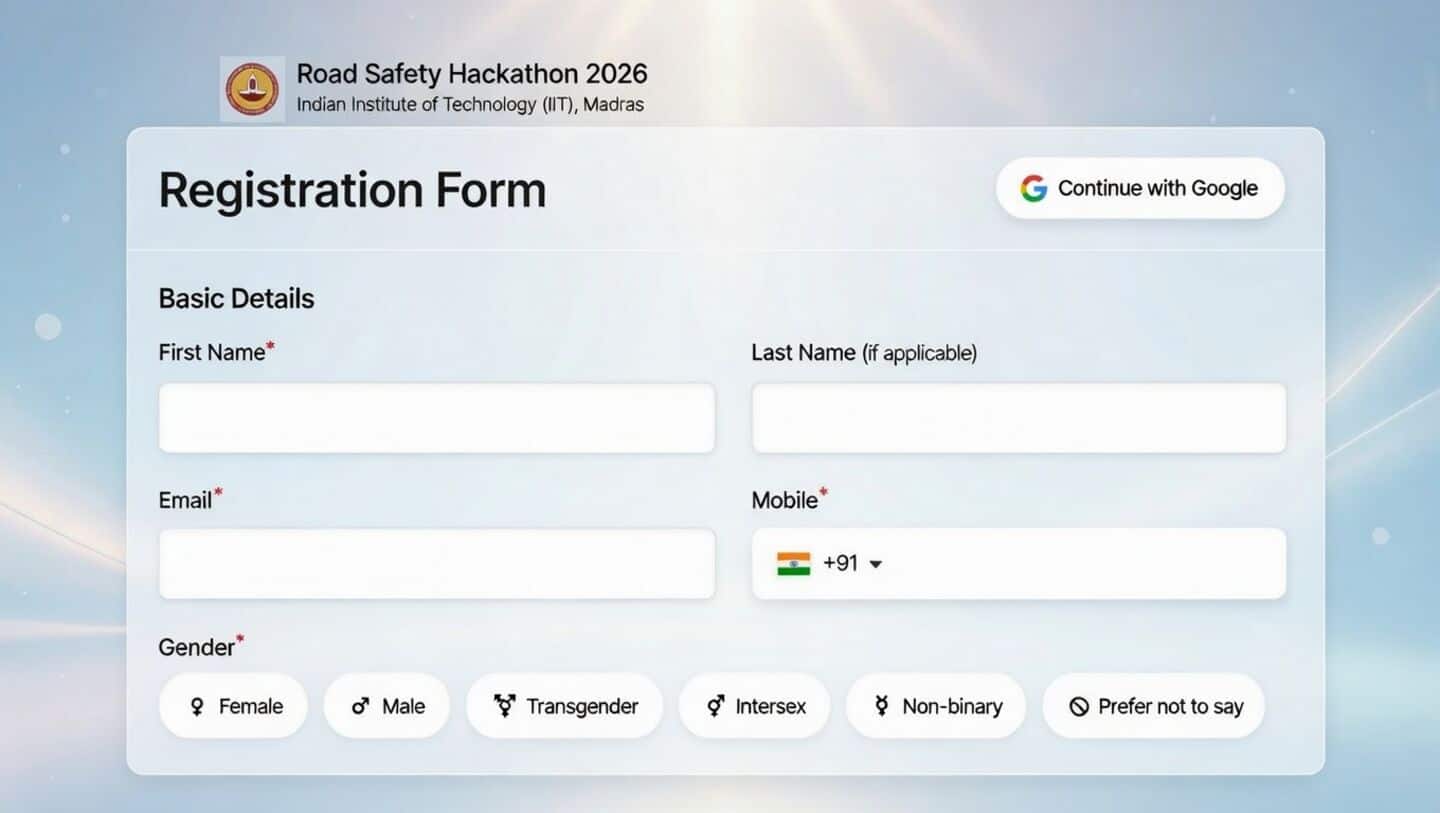
Task: Select the Prefer not to say option
Action: point(1153,706)
